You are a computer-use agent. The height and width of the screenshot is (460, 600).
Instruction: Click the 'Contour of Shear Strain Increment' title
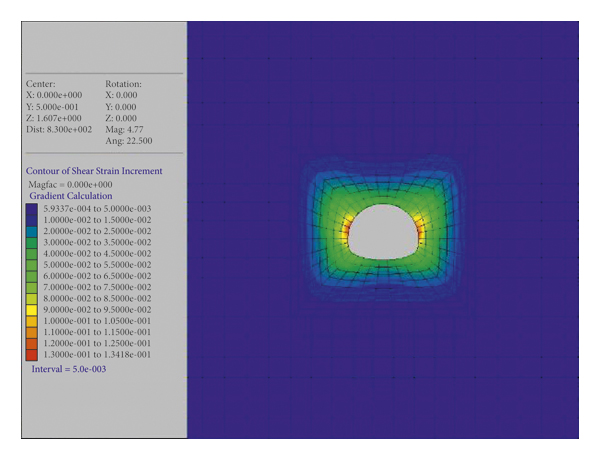pyautogui.click(x=93, y=171)
